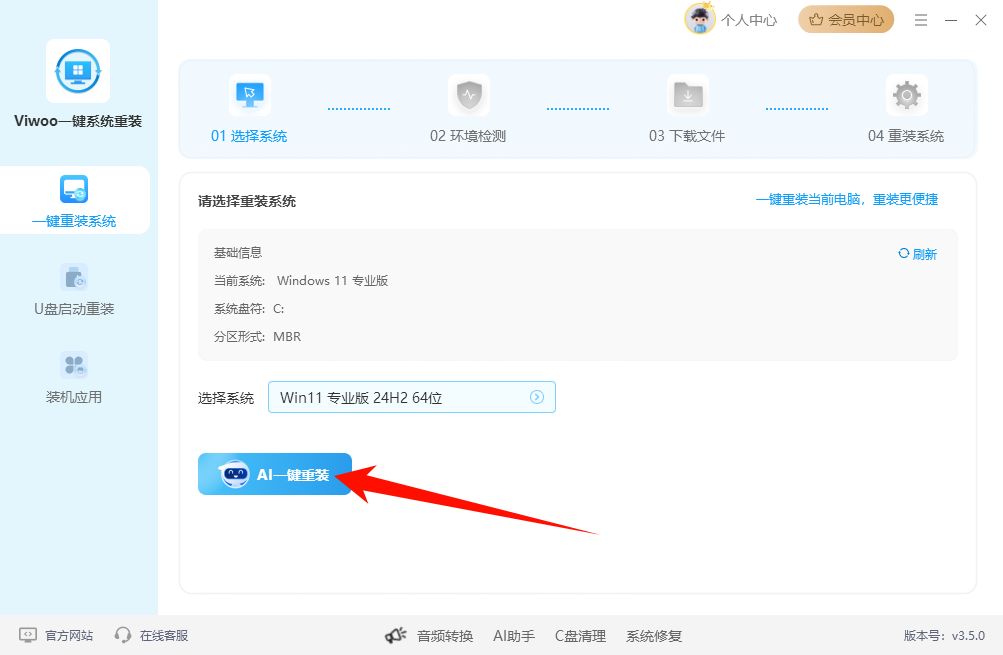
Task: Click 一键重装当前电脑，重装更便捷 link
Action: [847, 200]
